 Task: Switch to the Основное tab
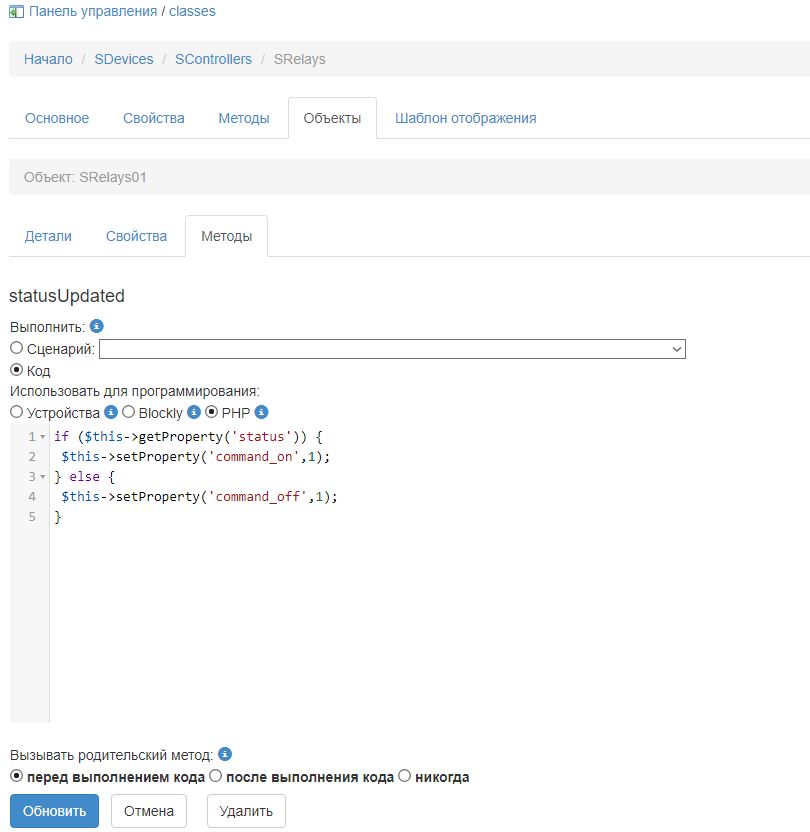pyautogui.click(x=57, y=118)
